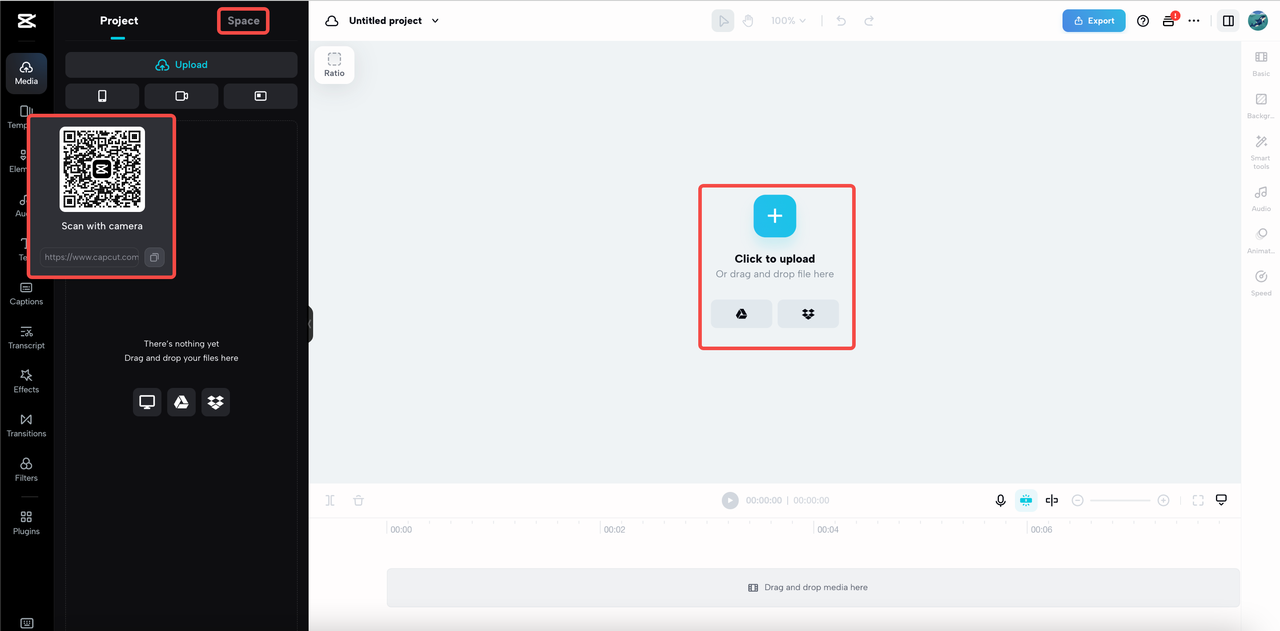Open the help question mark icon
The image size is (1280, 631).
[1143, 21]
